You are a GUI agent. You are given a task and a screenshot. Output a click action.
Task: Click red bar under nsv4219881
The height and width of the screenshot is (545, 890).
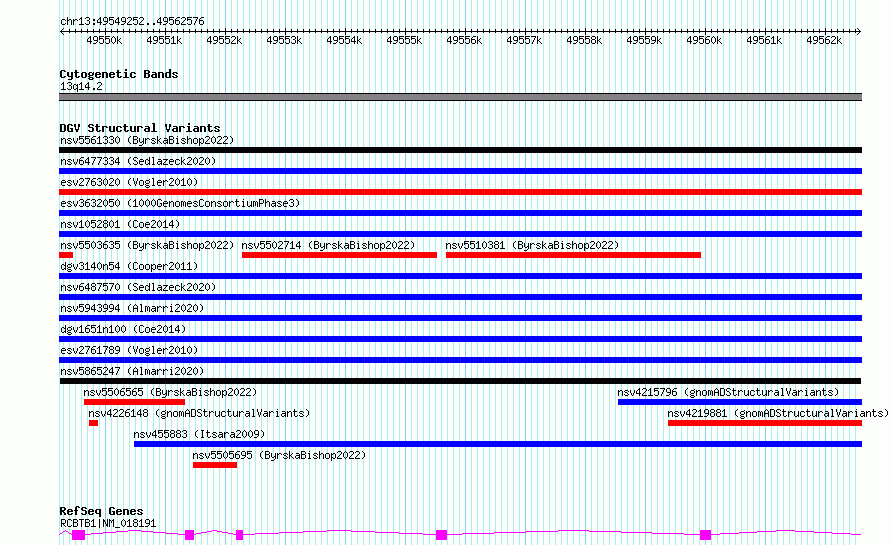[x=765, y=423]
